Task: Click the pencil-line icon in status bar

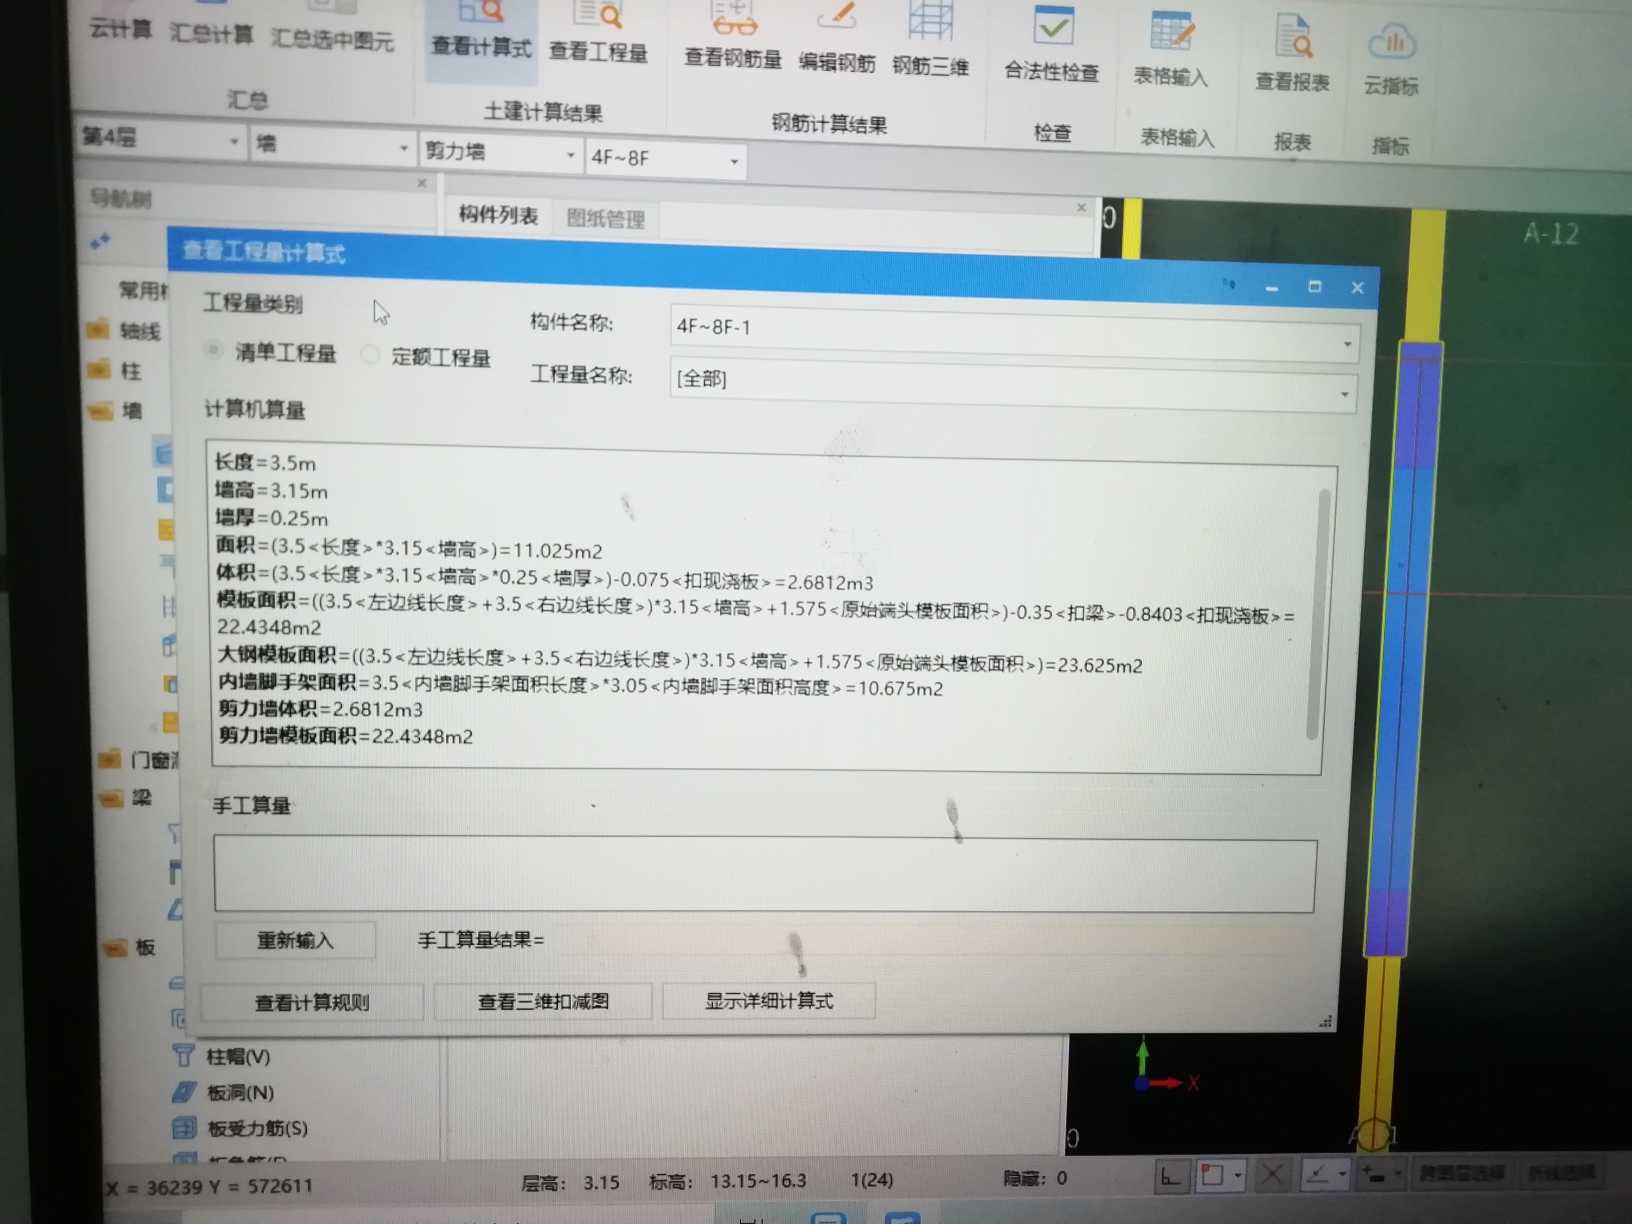Action: click(1318, 1174)
